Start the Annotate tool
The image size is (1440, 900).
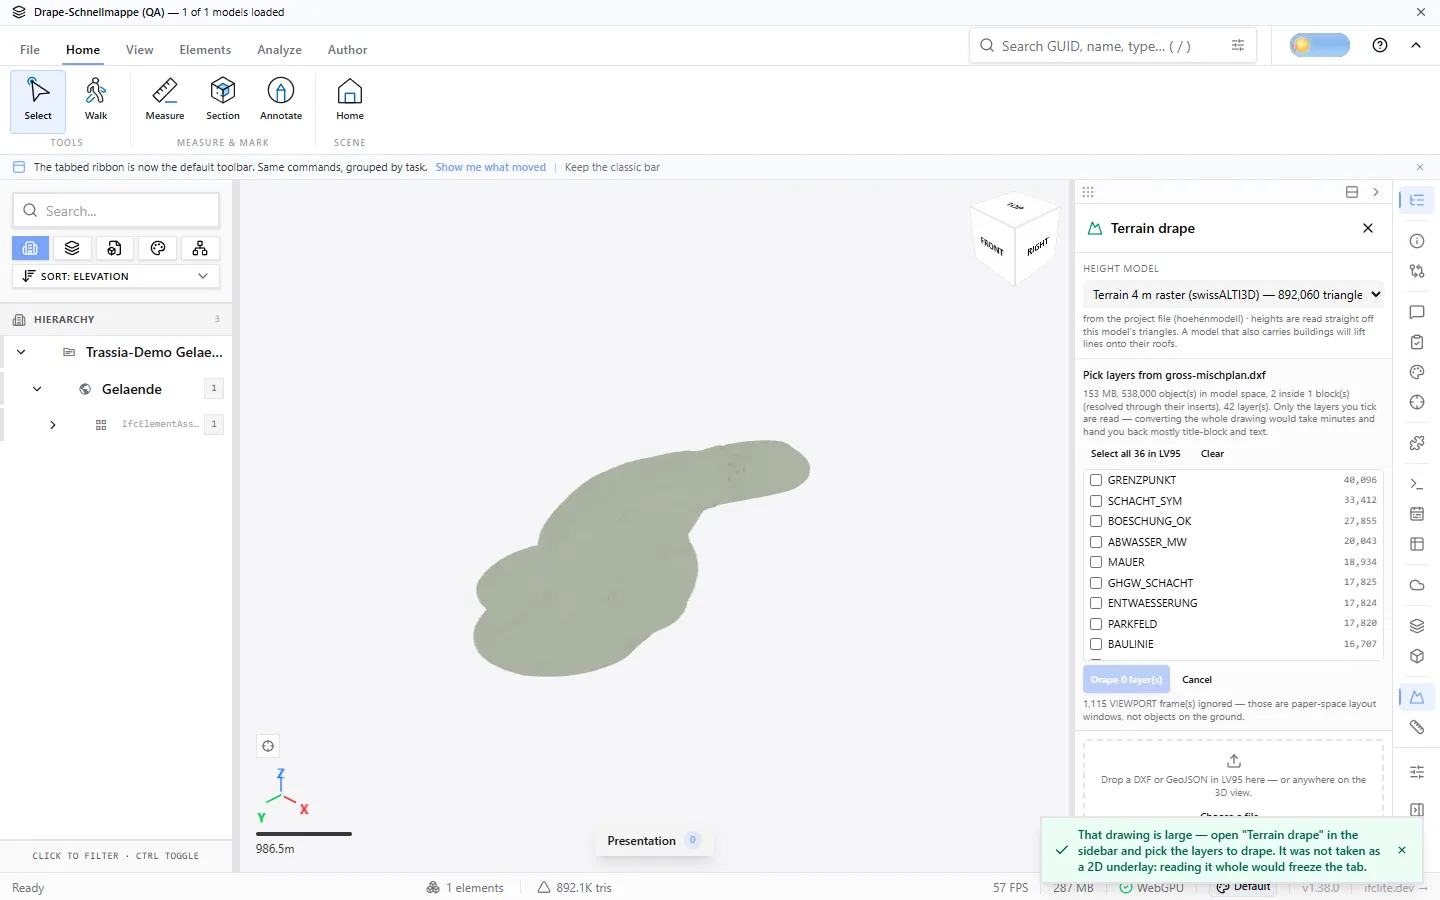281,100
